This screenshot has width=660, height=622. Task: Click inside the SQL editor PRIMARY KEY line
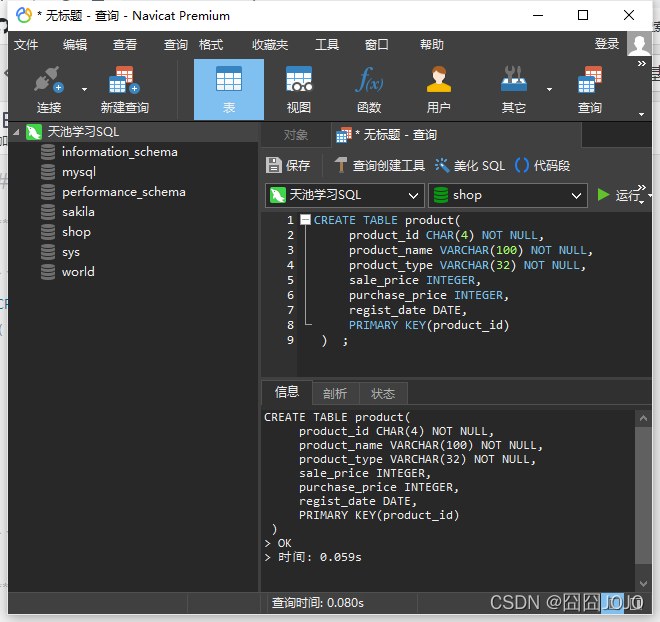pyautogui.click(x=429, y=325)
